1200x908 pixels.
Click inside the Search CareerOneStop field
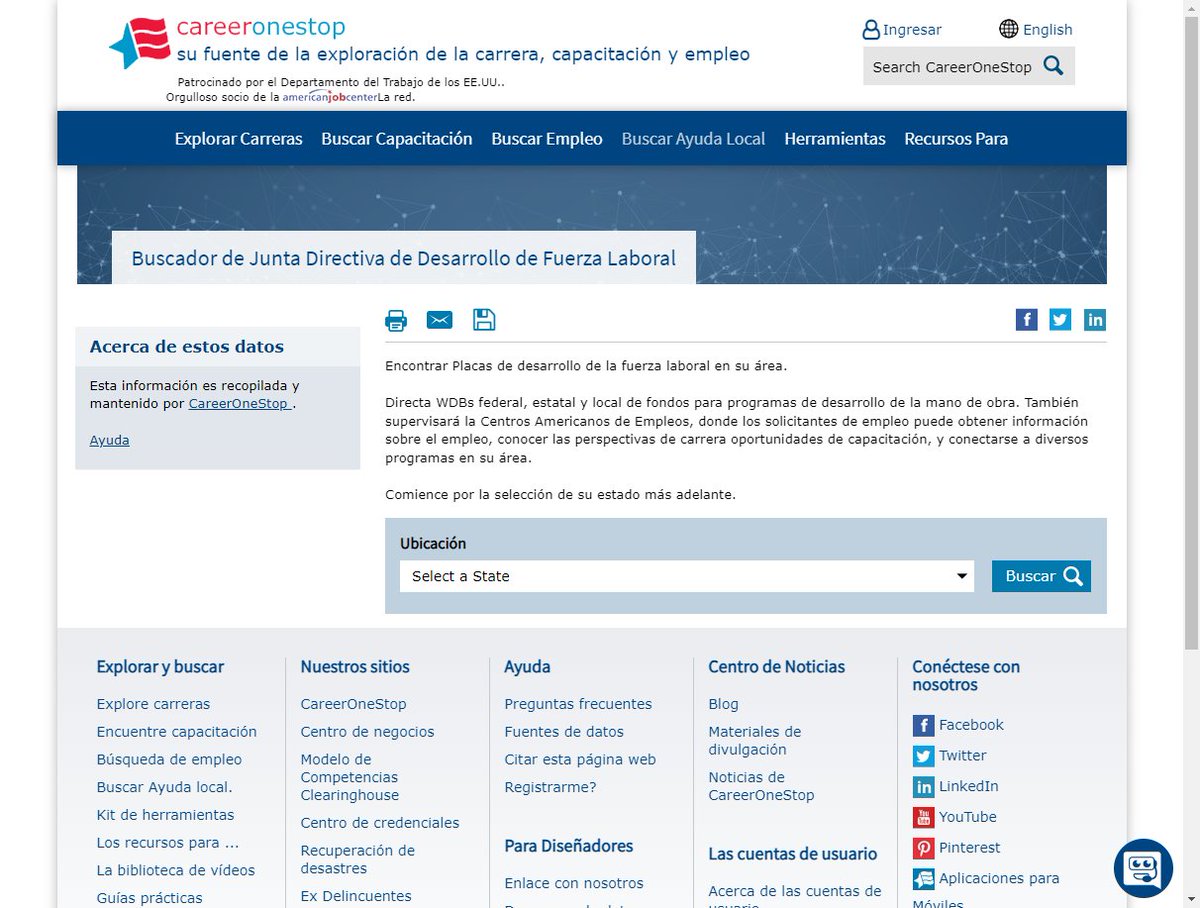(950, 65)
